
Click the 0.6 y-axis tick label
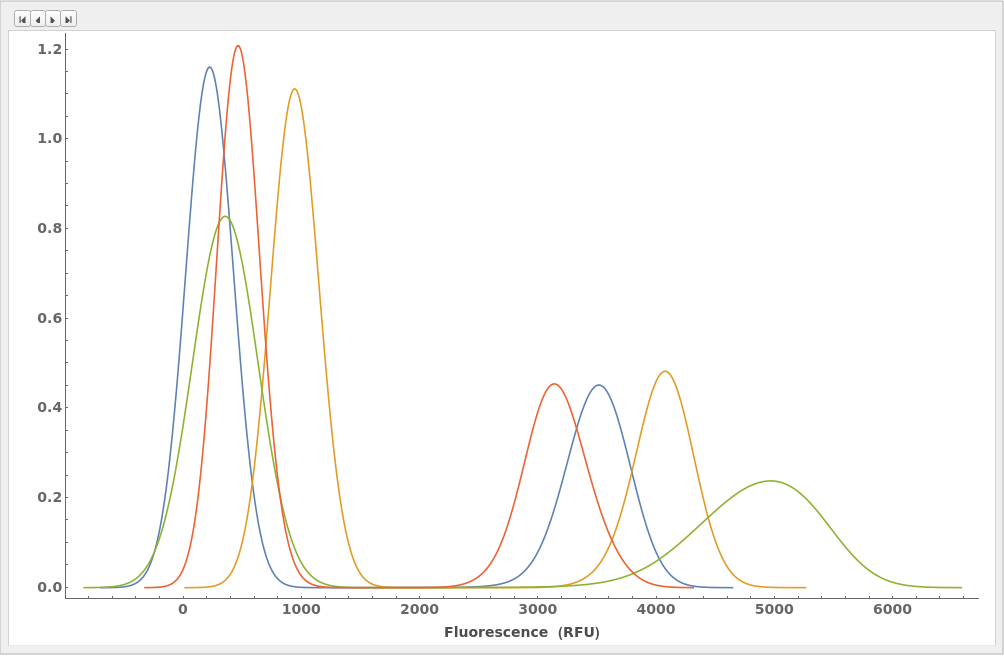pyautogui.click(x=49, y=318)
